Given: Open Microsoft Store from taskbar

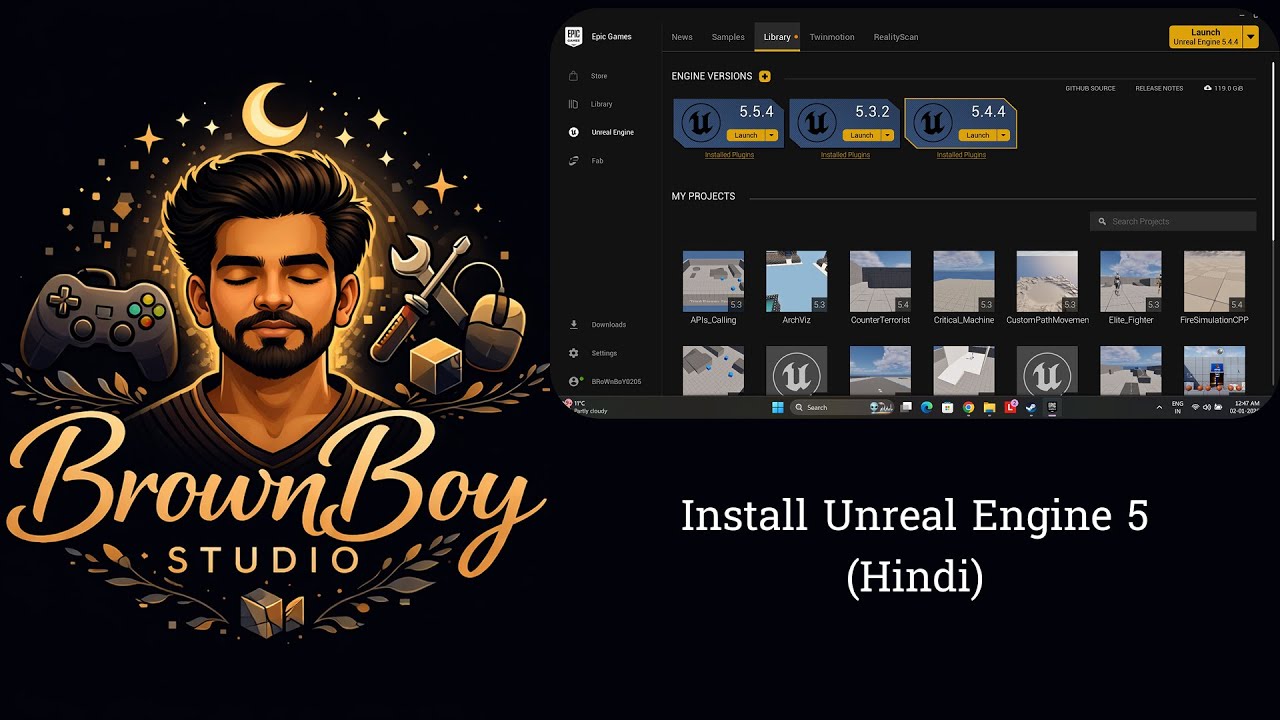Looking at the screenshot, I should pyautogui.click(x=947, y=407).
